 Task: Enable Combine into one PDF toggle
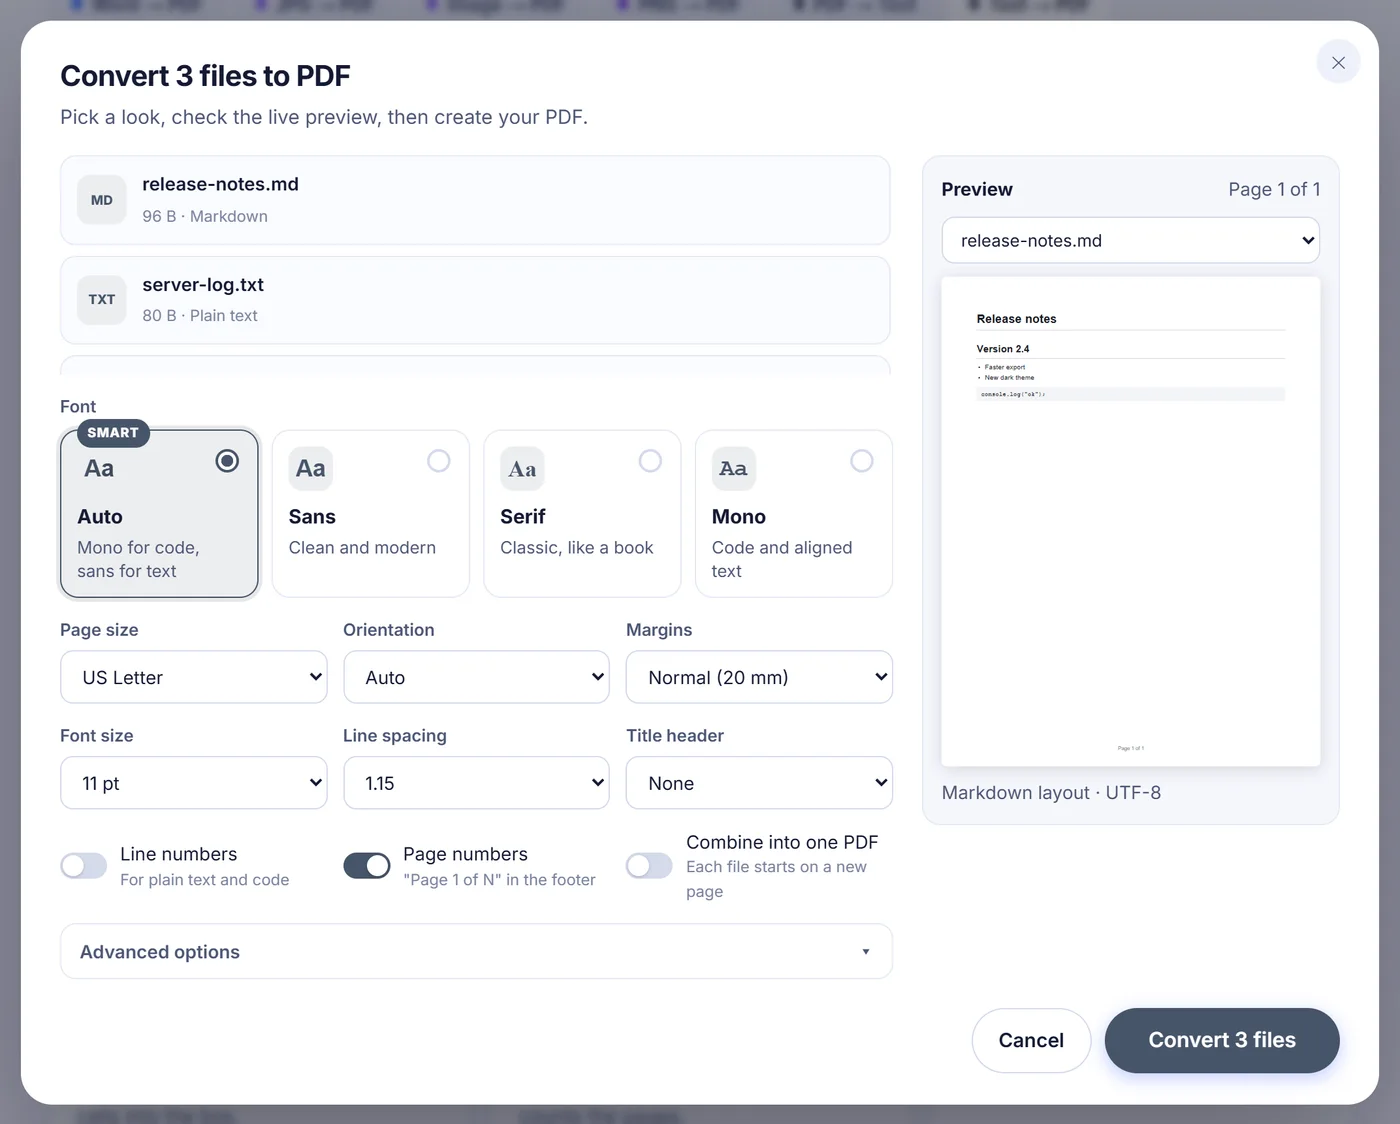[x=650, y=866]
